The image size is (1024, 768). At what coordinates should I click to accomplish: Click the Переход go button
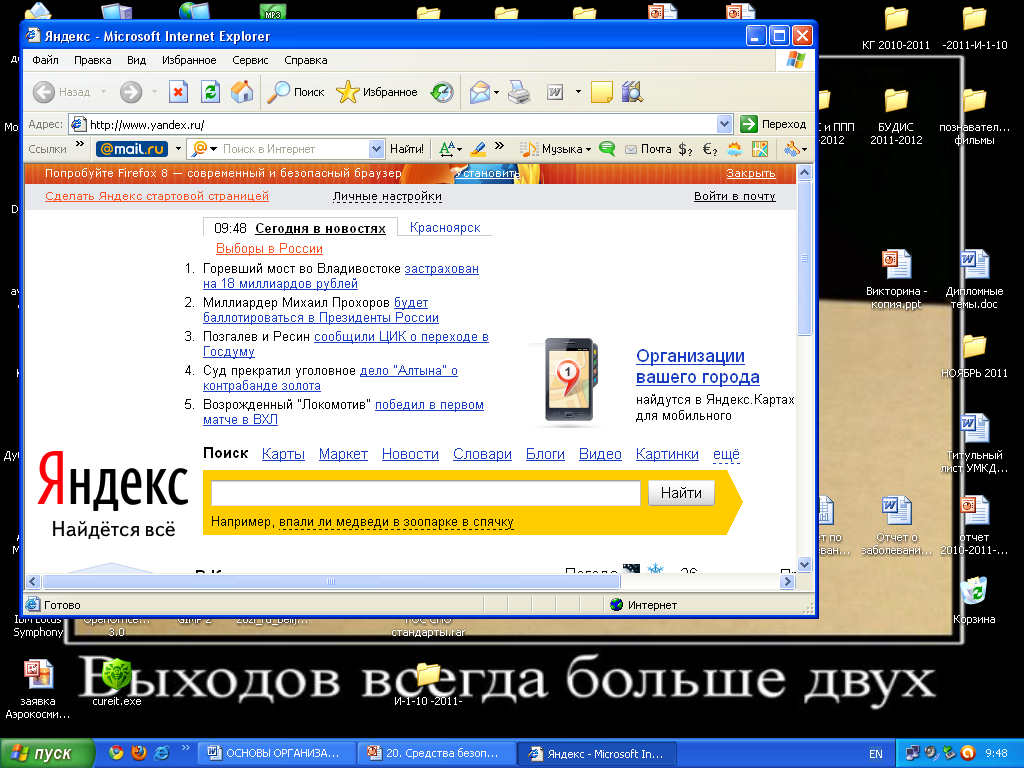click(x=774, y=124)
